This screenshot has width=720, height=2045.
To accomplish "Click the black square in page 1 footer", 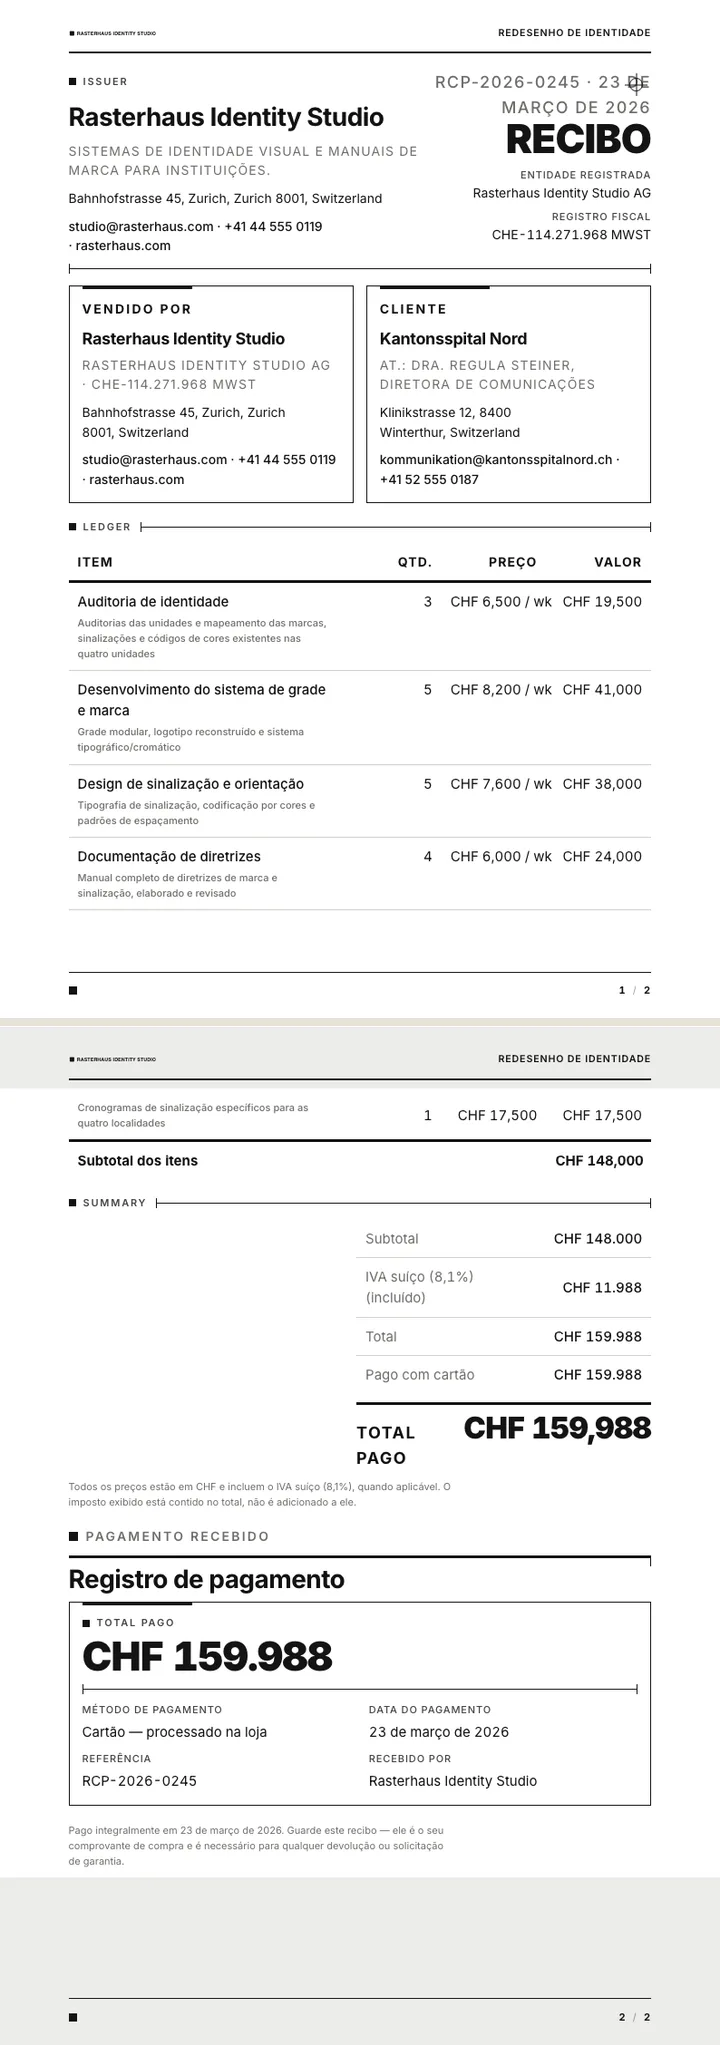I will click(73, 991).
